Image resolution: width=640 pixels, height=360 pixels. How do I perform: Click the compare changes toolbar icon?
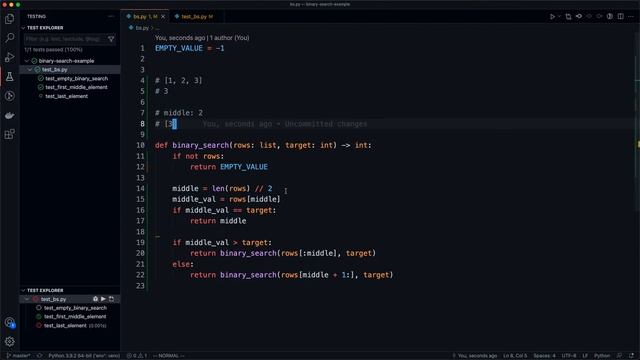(x=568, y=16)
